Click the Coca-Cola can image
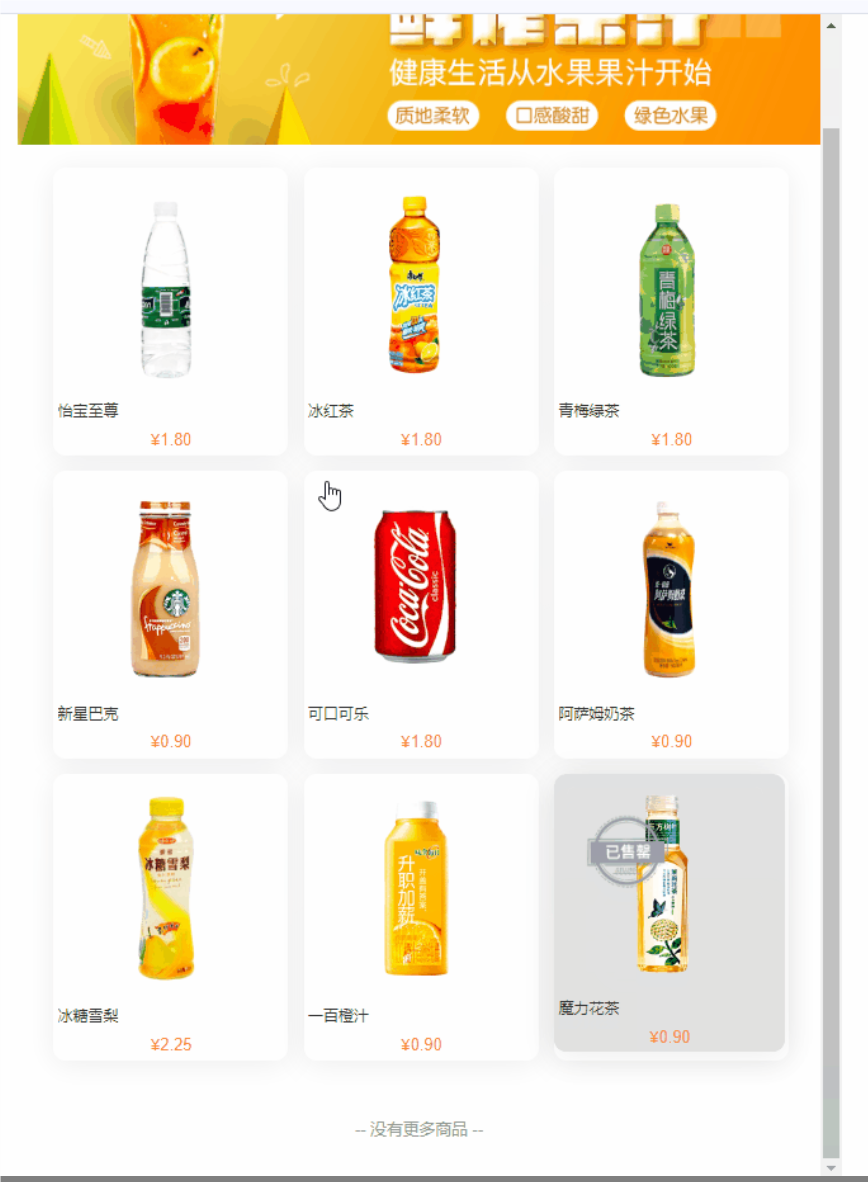Screen dimensions: 868x1182 coord(415,586)
